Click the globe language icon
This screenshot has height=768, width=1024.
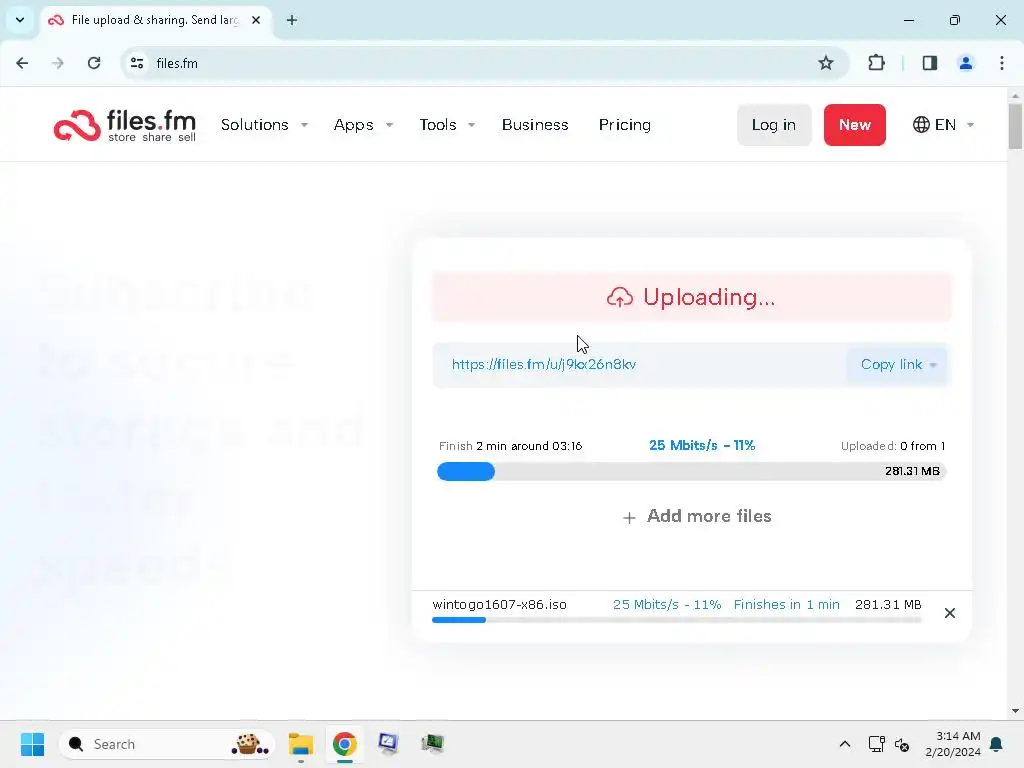pos(921,125)
